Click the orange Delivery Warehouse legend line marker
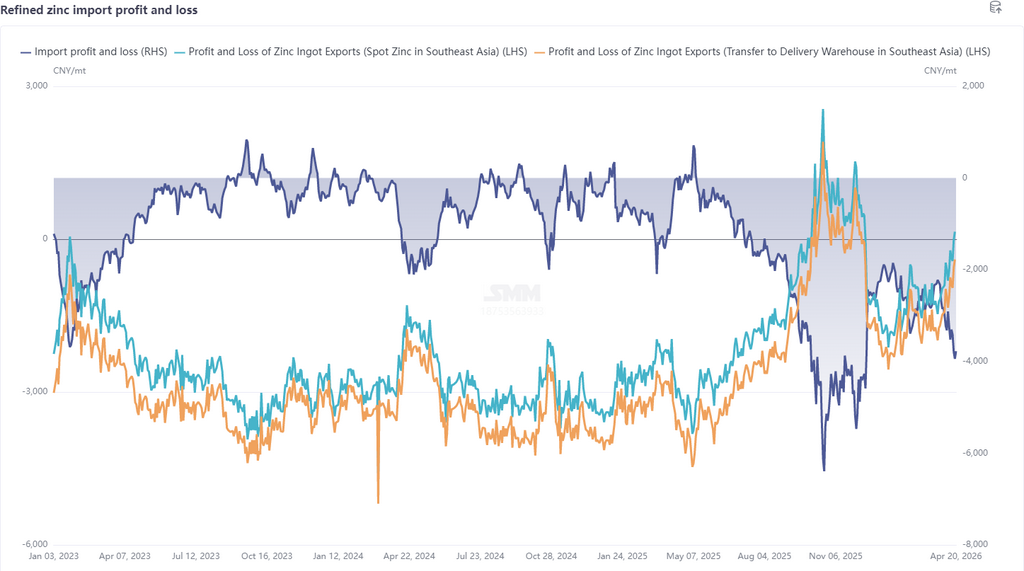 pyautogui.click(x=542, y=50)
